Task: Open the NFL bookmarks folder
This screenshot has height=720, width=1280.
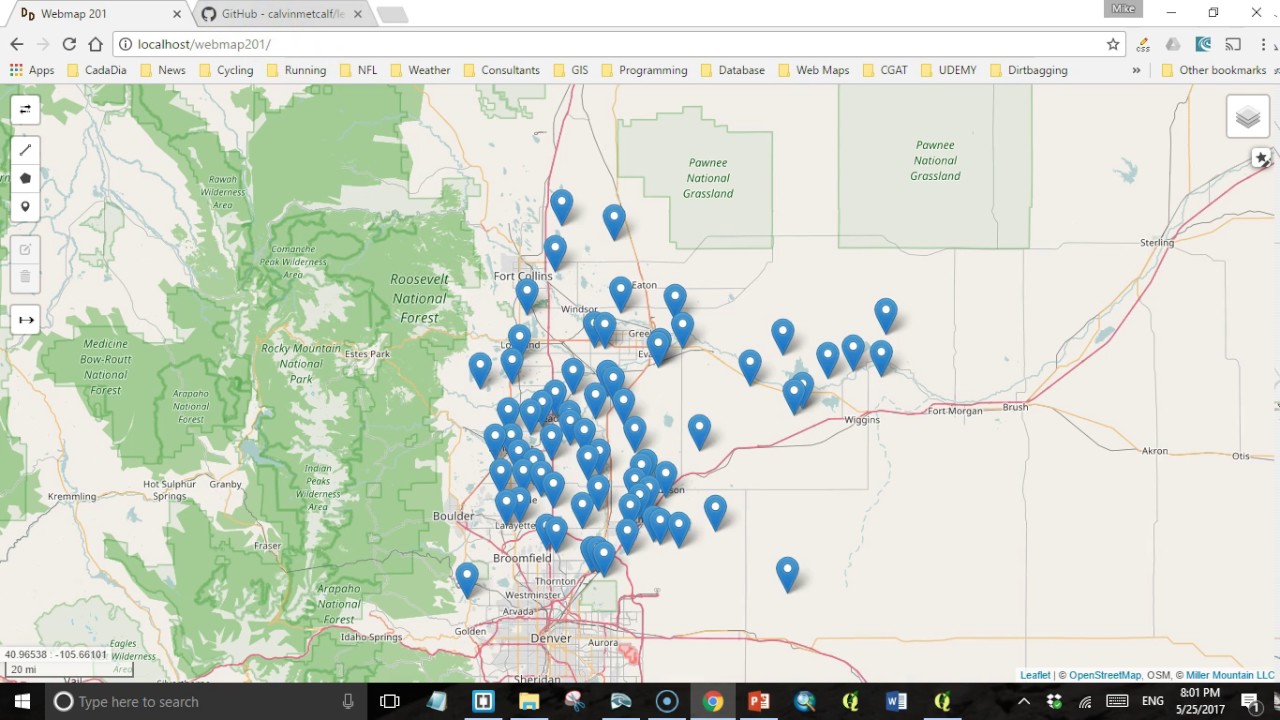Action: pos(358,70)
